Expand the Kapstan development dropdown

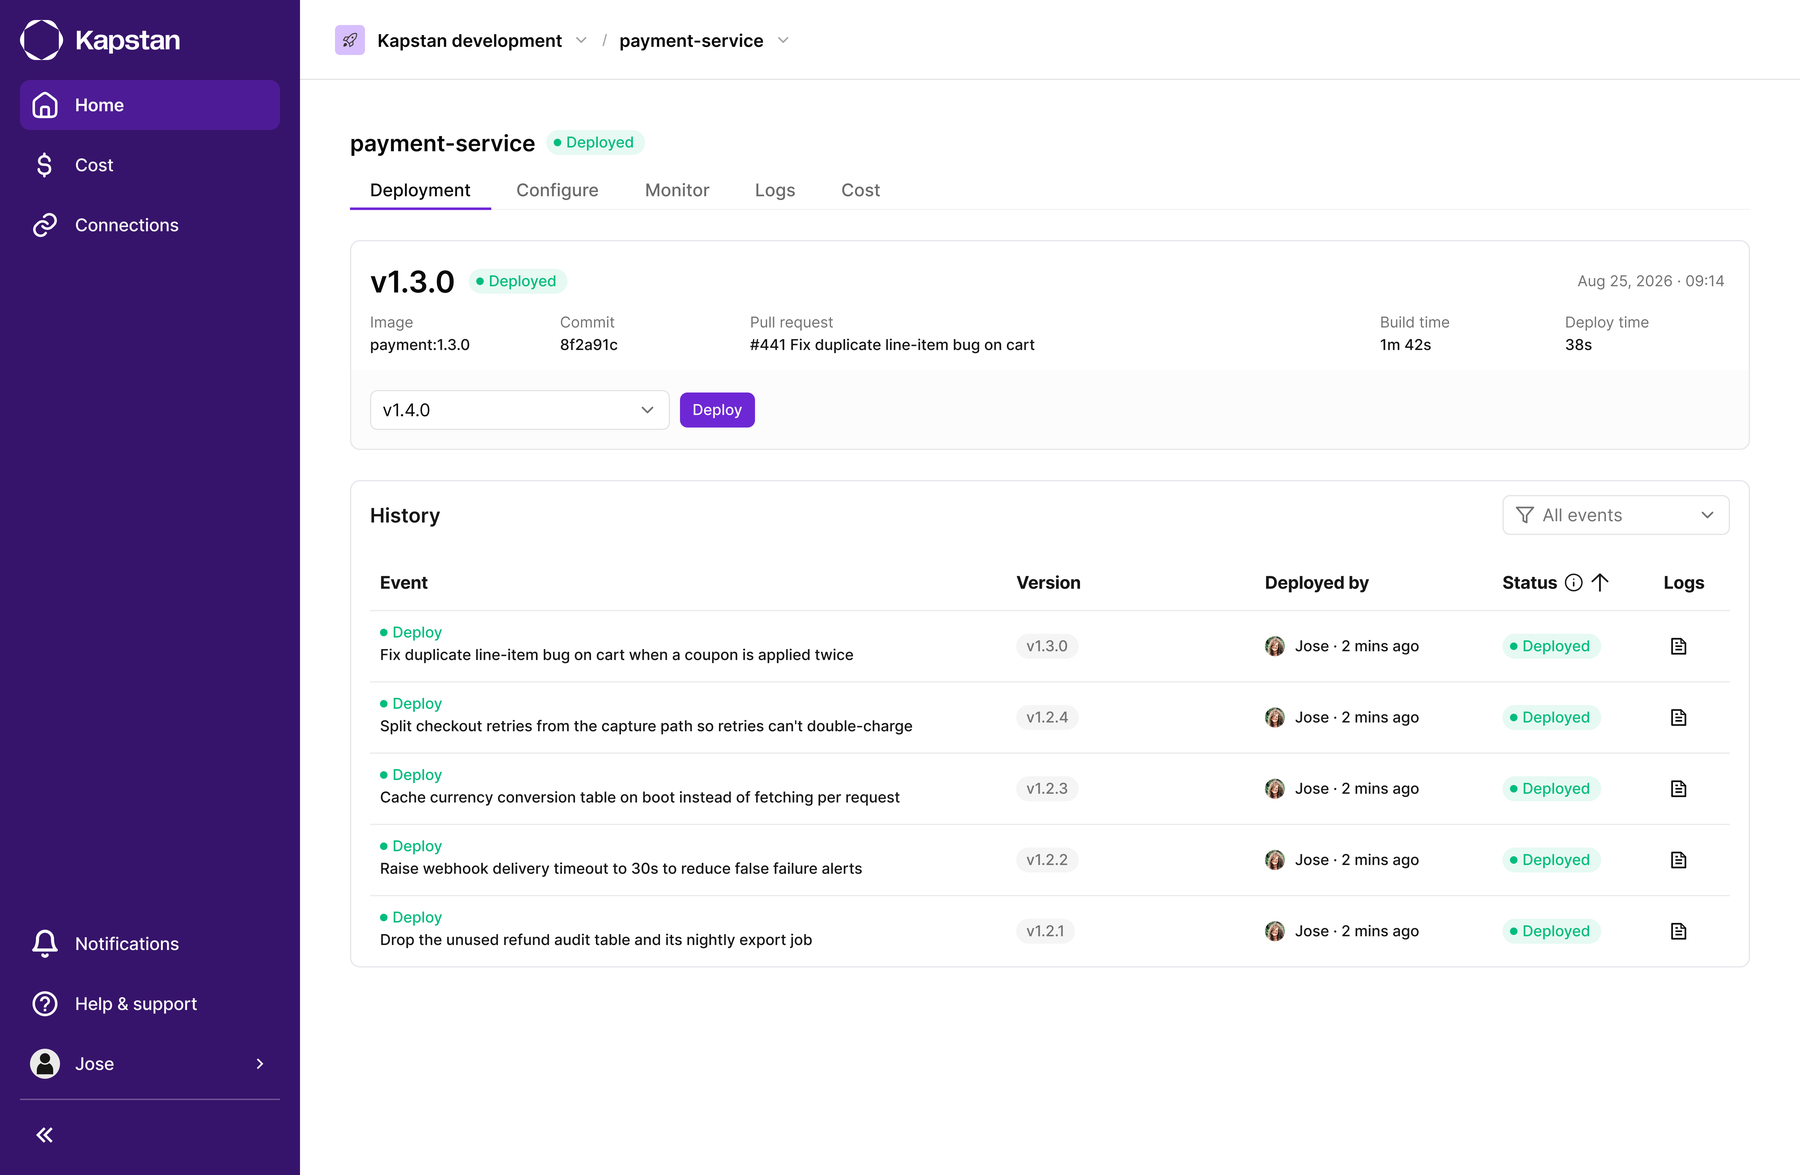coord(581,40)
